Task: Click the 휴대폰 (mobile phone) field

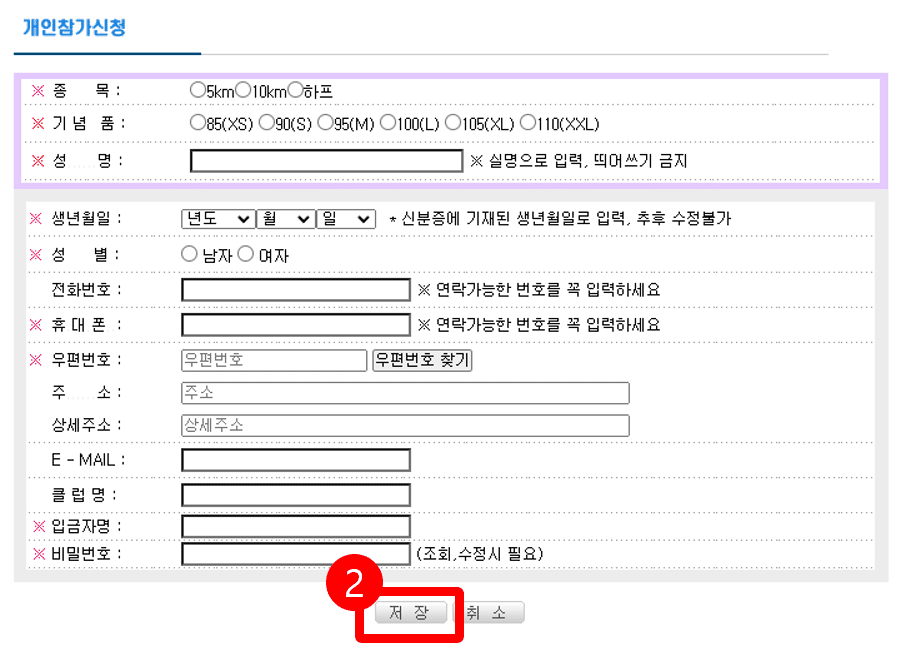Action: 294,324
